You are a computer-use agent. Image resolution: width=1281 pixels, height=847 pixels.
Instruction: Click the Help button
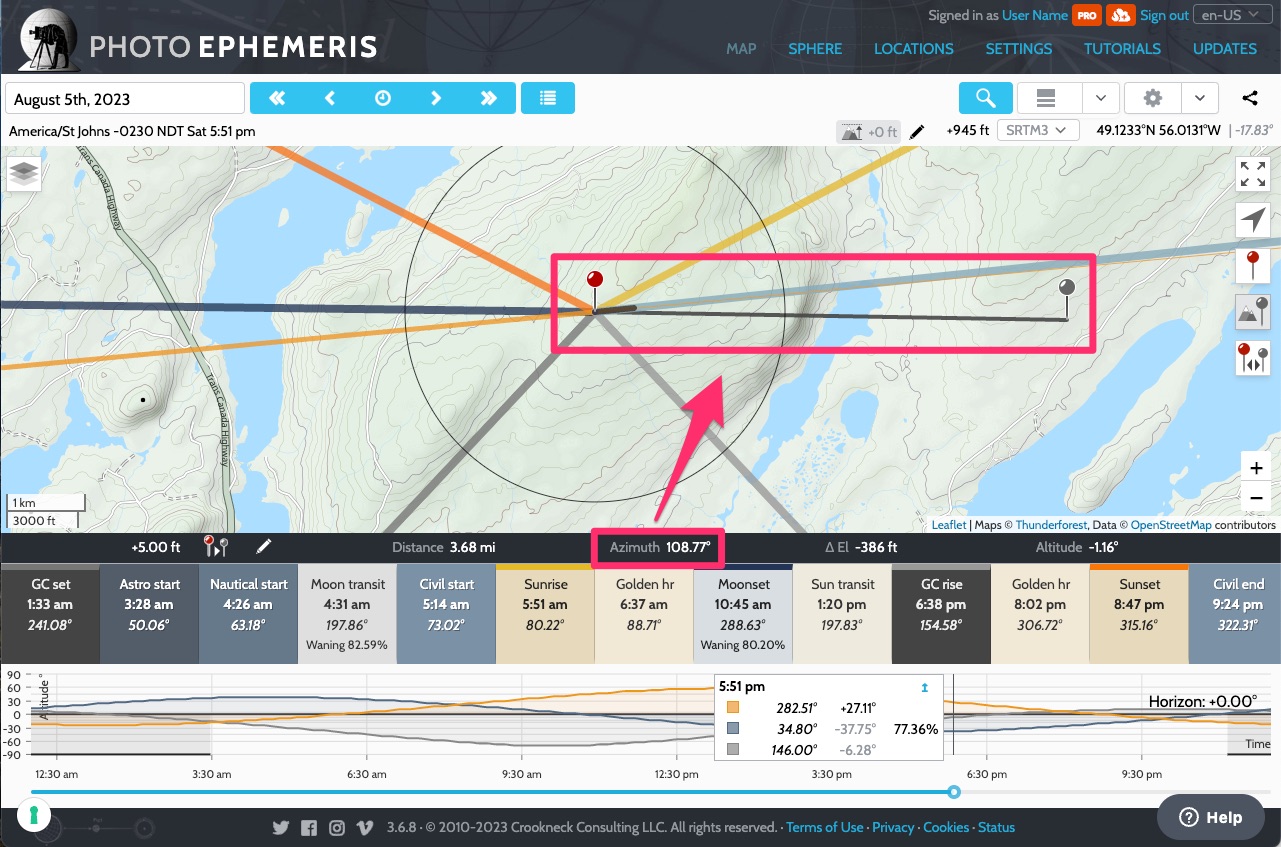1211,817
